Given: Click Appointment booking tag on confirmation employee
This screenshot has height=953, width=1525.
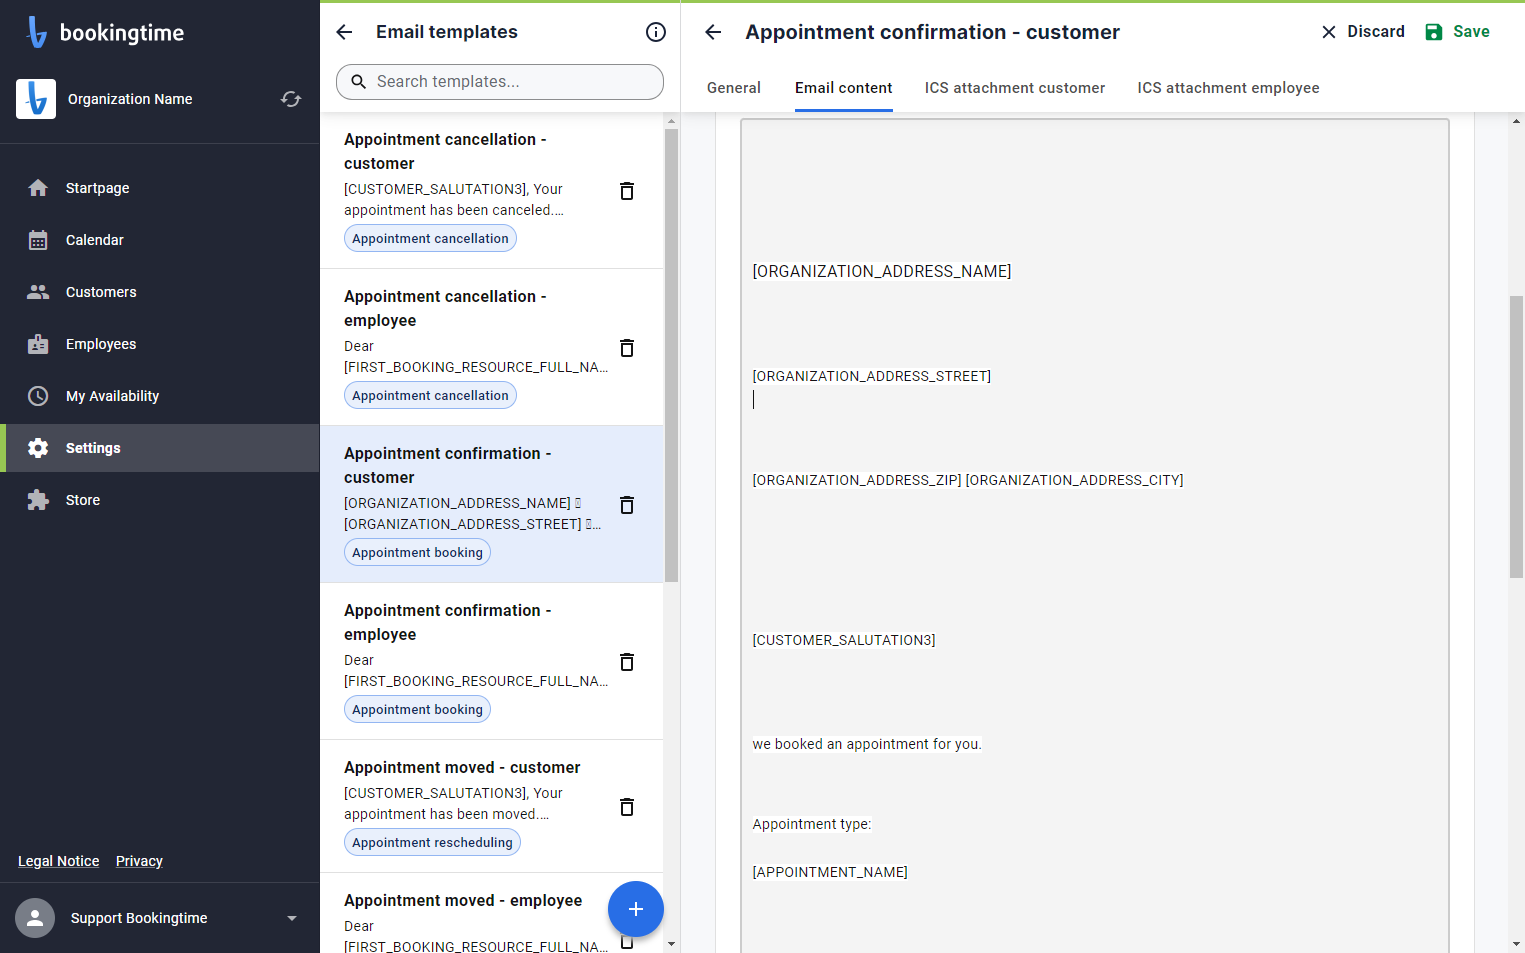Looking at the screenshot, I should pyautogui.click(x=417, y=709).
